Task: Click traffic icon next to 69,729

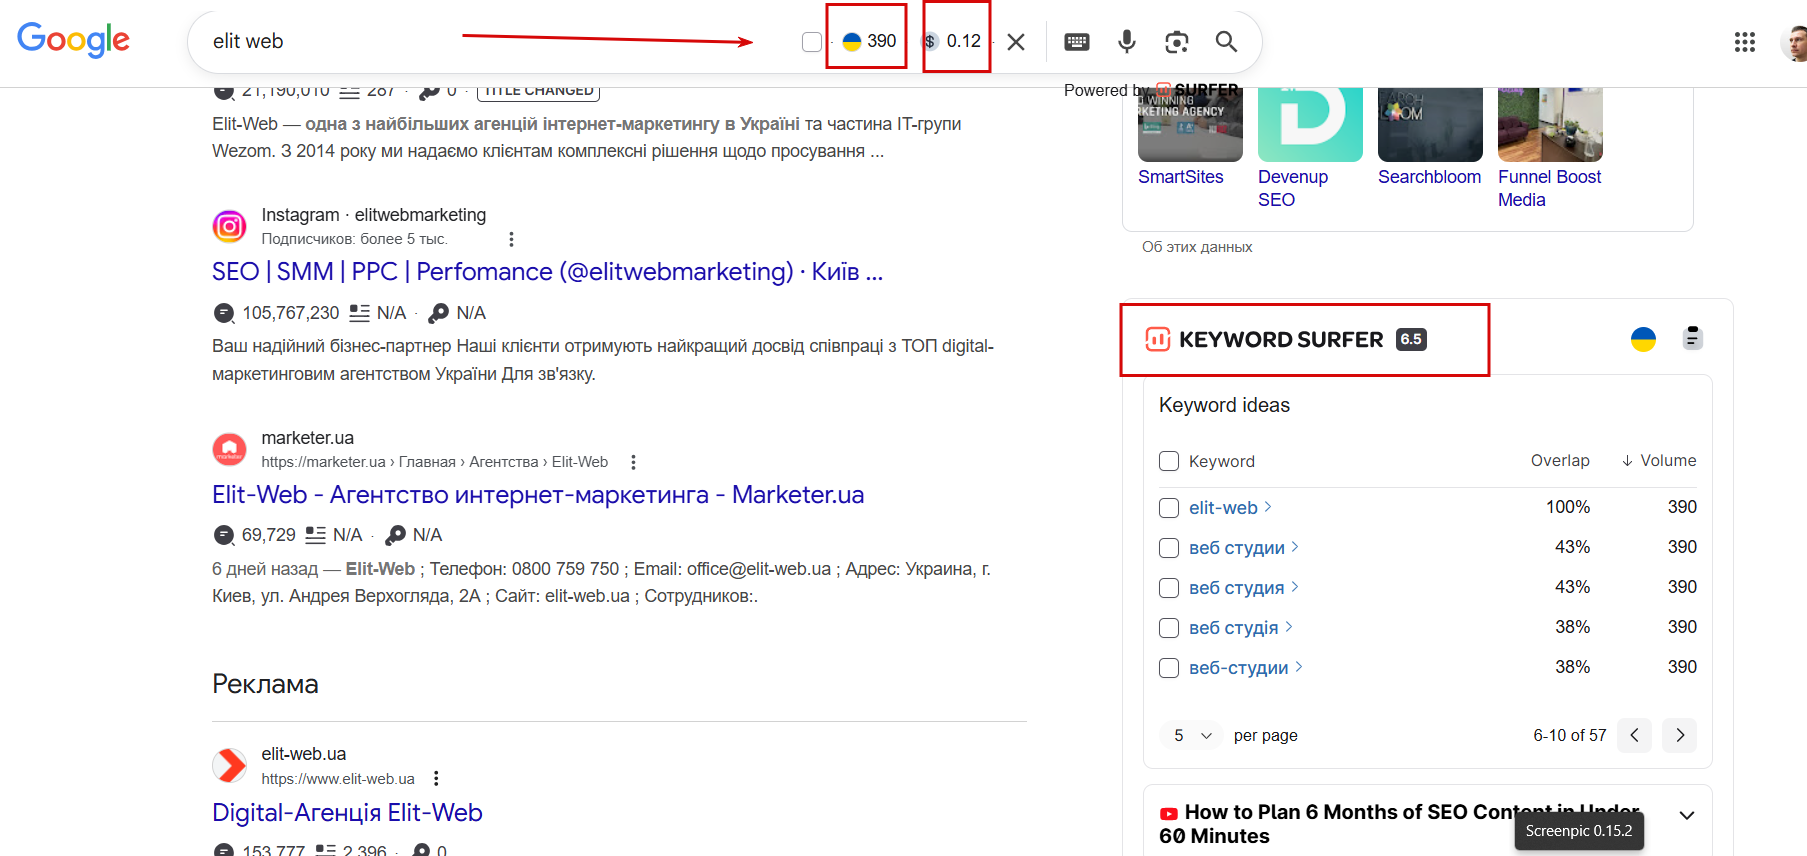Action: [x=224, y=535]
